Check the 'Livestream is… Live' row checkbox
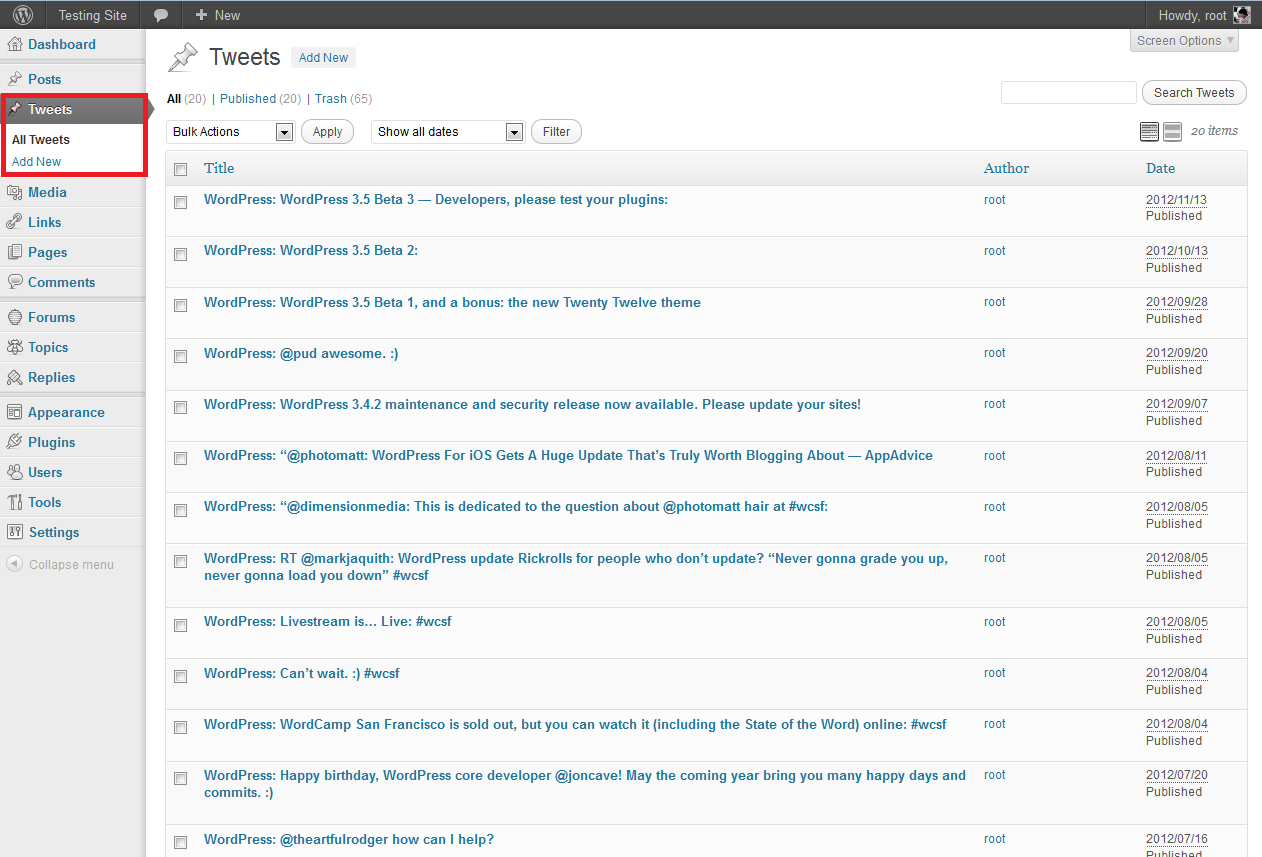 pyautogui.click(x=180, y=625)
